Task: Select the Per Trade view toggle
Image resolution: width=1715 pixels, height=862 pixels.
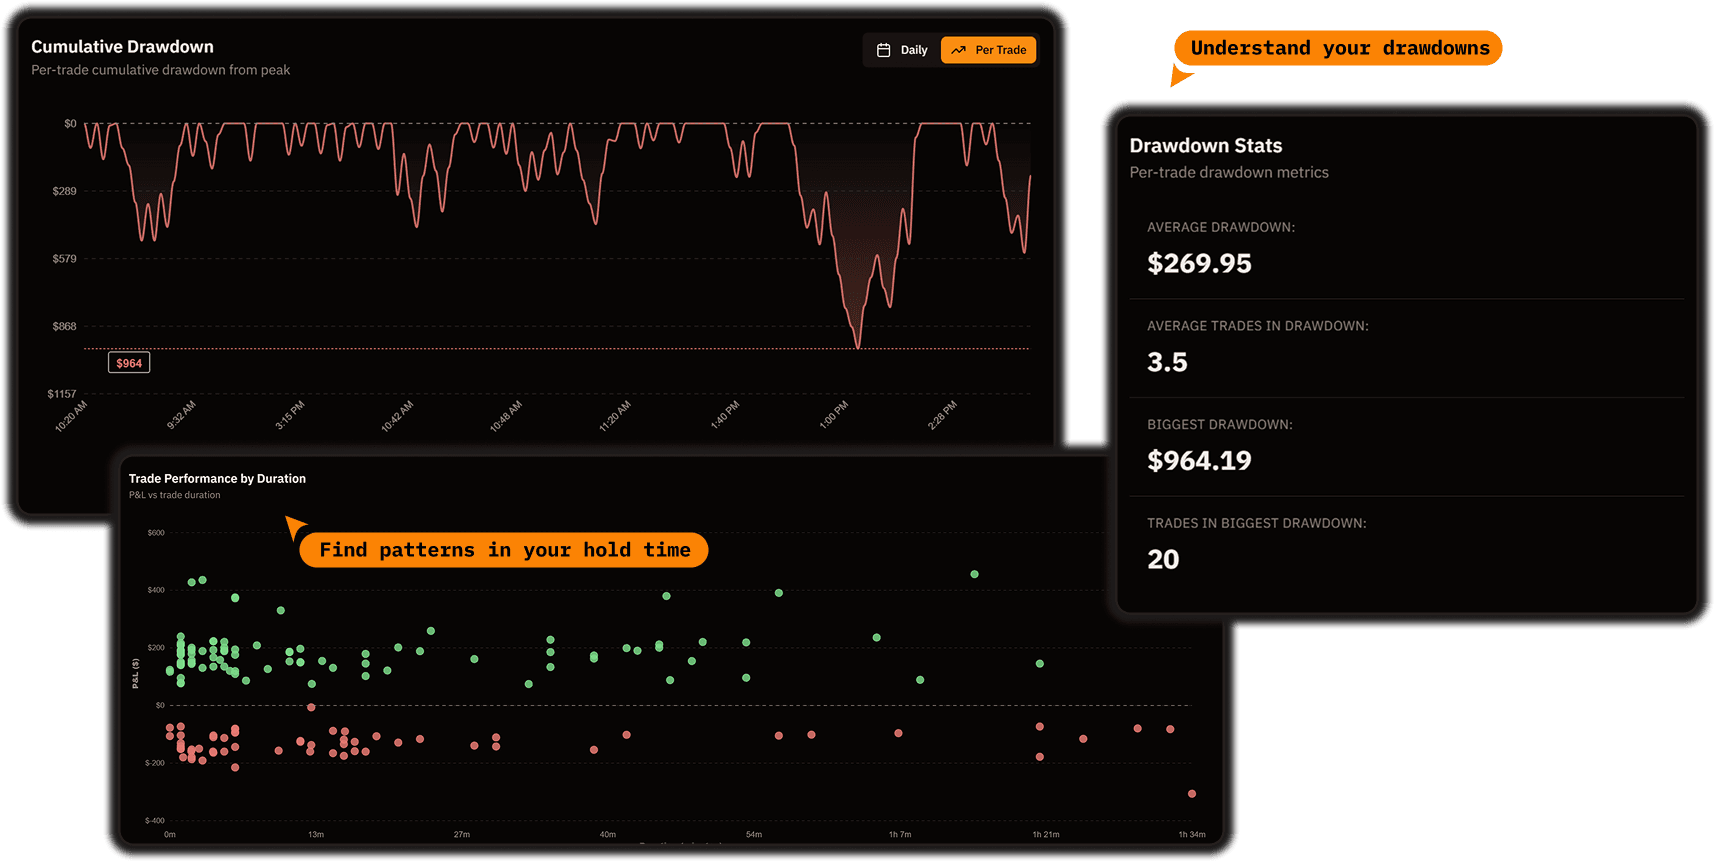Action: [988, 50]
